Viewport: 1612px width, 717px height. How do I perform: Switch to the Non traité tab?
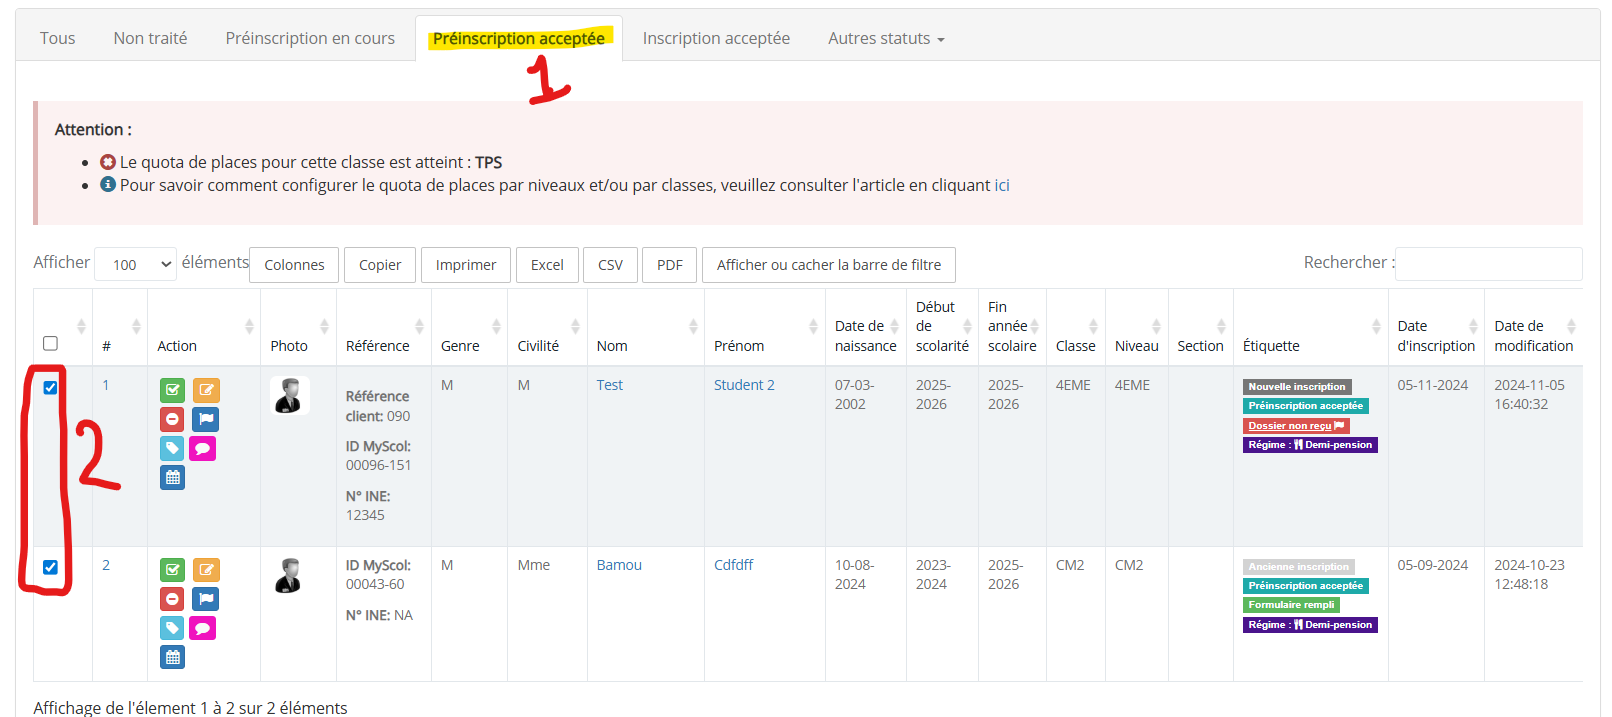(x=150, y=39)
